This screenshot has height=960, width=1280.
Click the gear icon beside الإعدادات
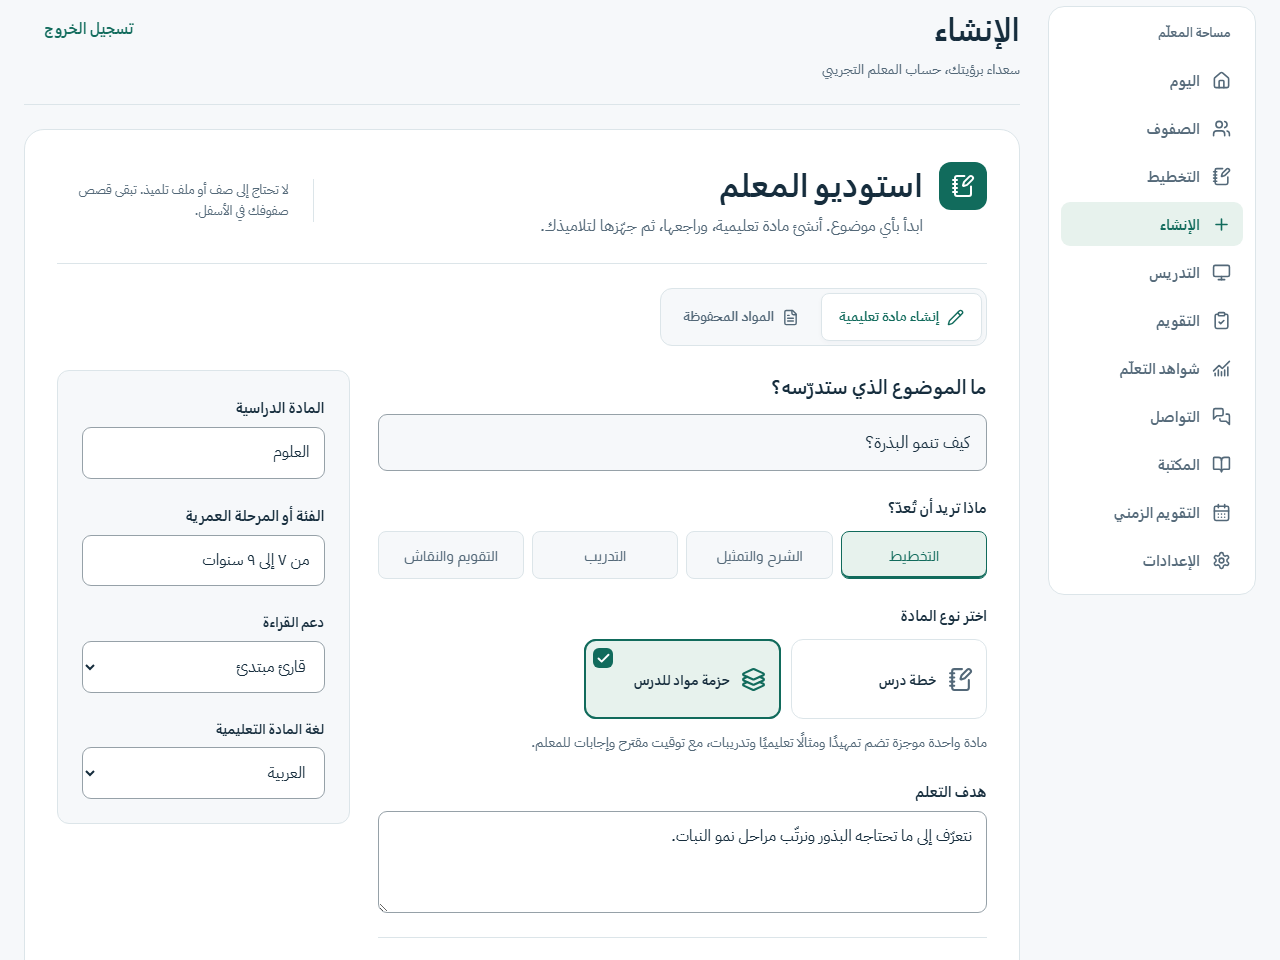click(1221, 561)
